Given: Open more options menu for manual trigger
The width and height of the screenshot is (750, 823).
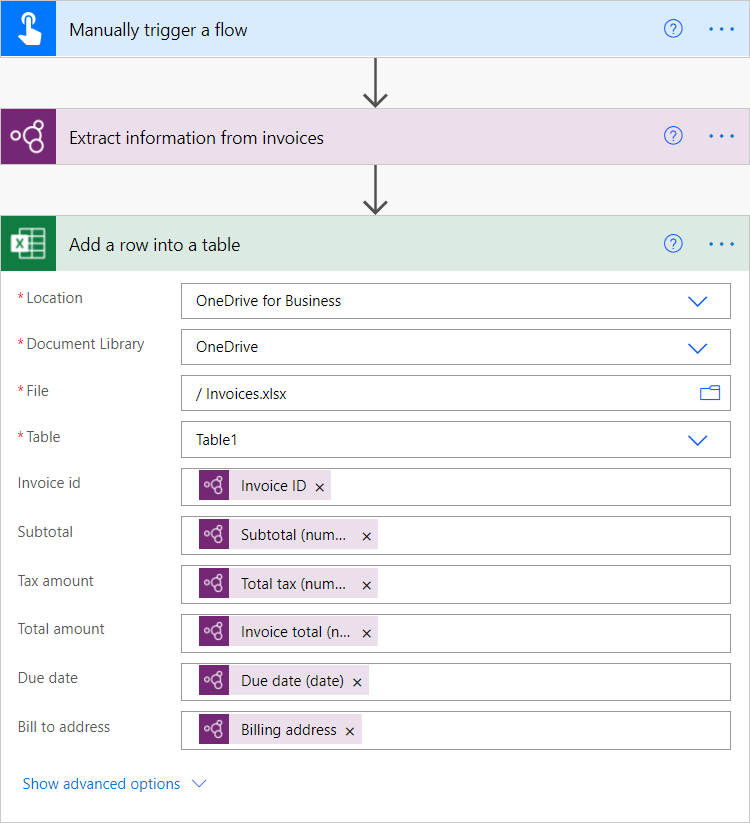Looking at the screenshot, I should [721, 29].
